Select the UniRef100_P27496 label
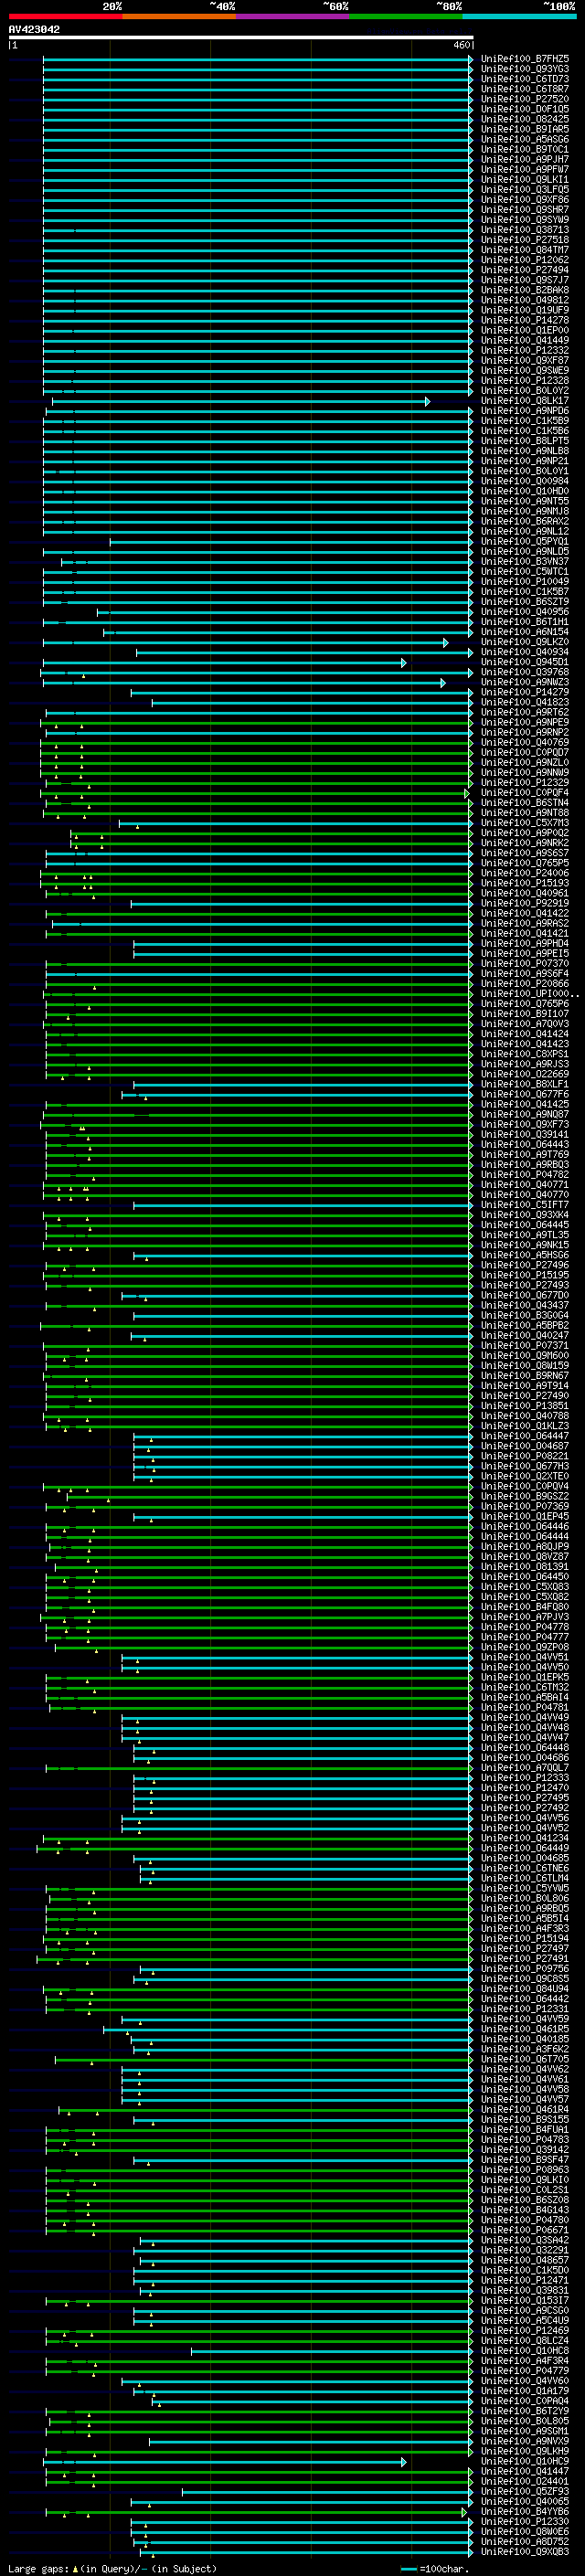The image size is (585, 2576). (525, 1265)
